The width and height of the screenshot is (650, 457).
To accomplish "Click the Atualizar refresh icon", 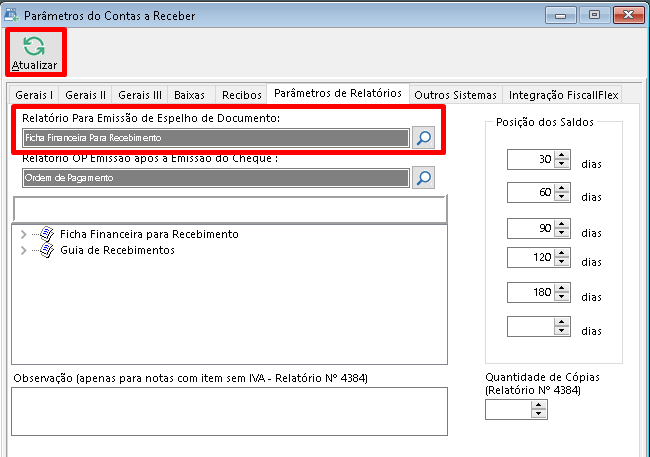I will click(34, 46).
